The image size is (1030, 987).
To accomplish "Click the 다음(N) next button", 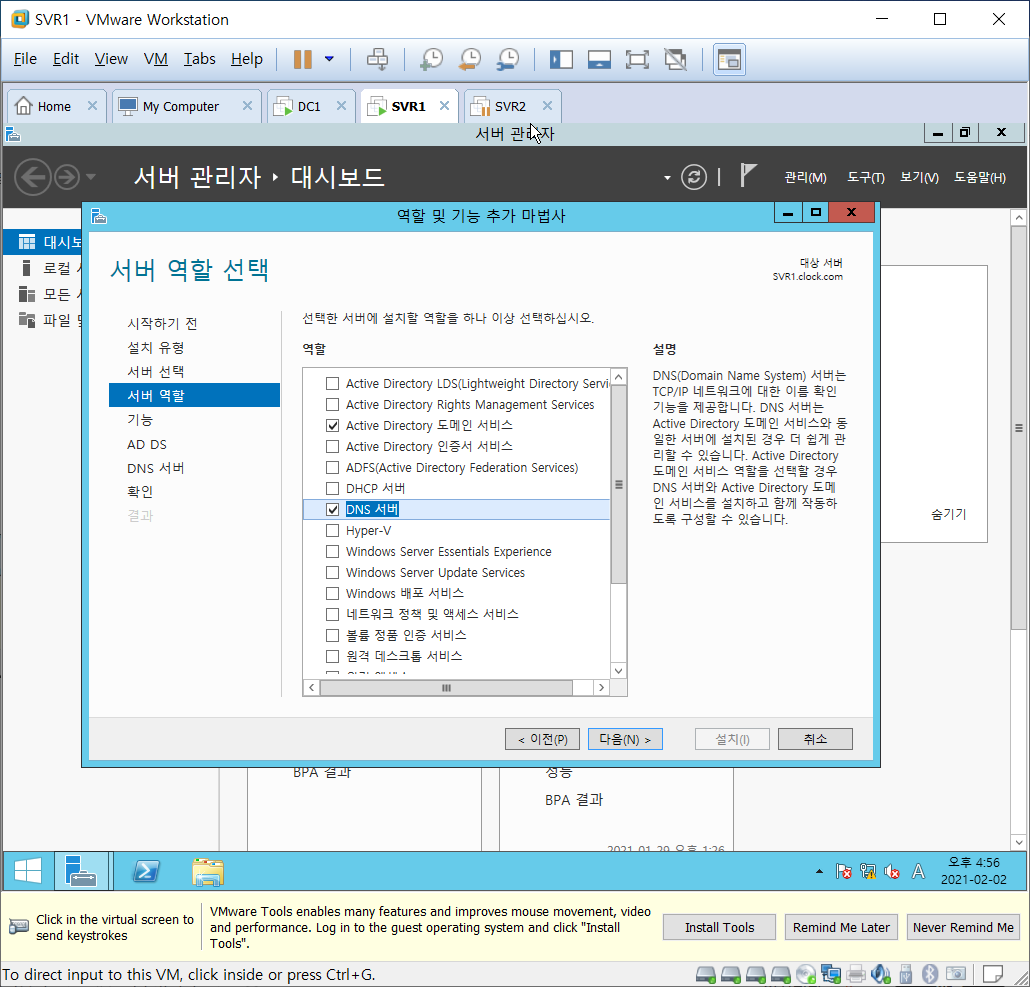I will [625, 739].
